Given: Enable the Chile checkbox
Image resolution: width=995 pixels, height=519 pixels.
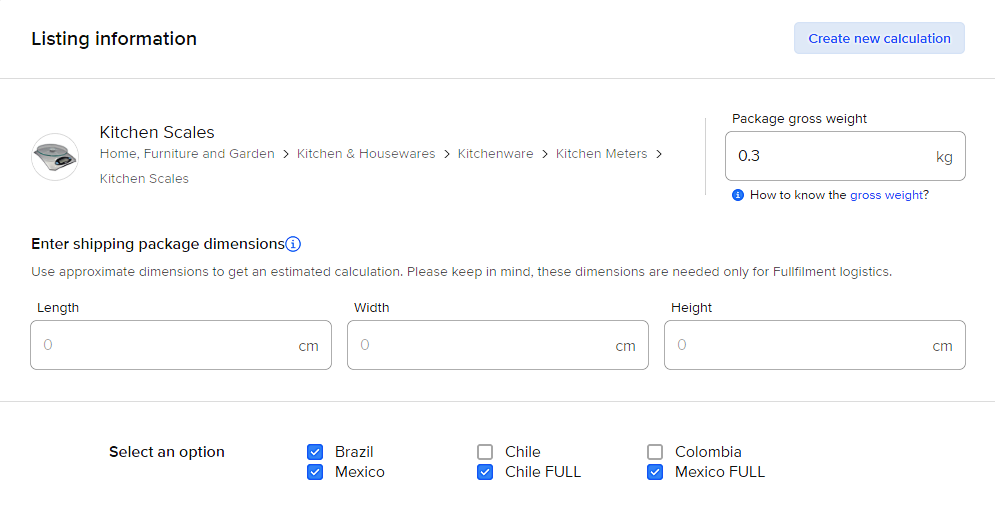Looking at the screenshot, I should (485, 452).
